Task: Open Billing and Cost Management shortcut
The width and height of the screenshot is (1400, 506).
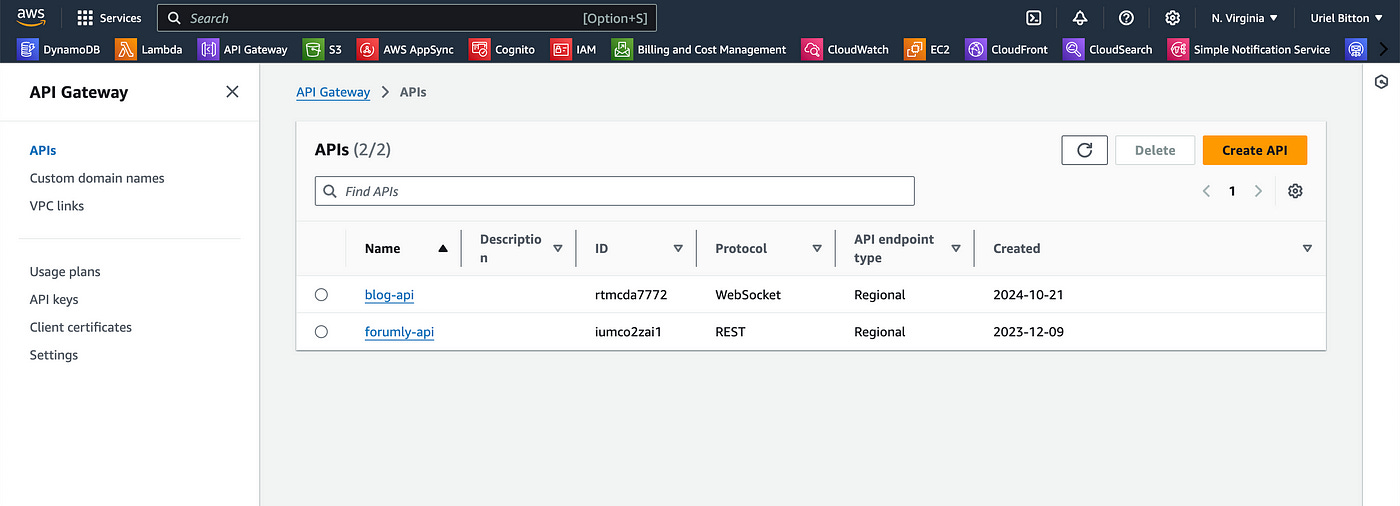Action: click(699, 49)
